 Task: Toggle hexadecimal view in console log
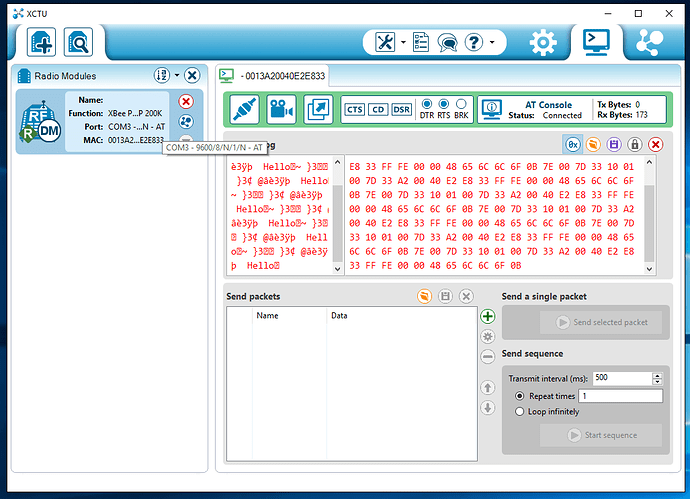coord(573,144)
